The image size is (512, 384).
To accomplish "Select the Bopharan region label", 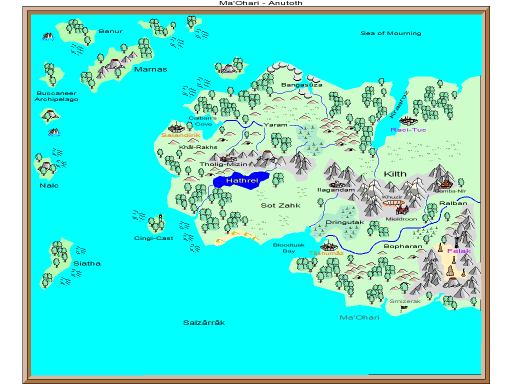I will point(403,246).
